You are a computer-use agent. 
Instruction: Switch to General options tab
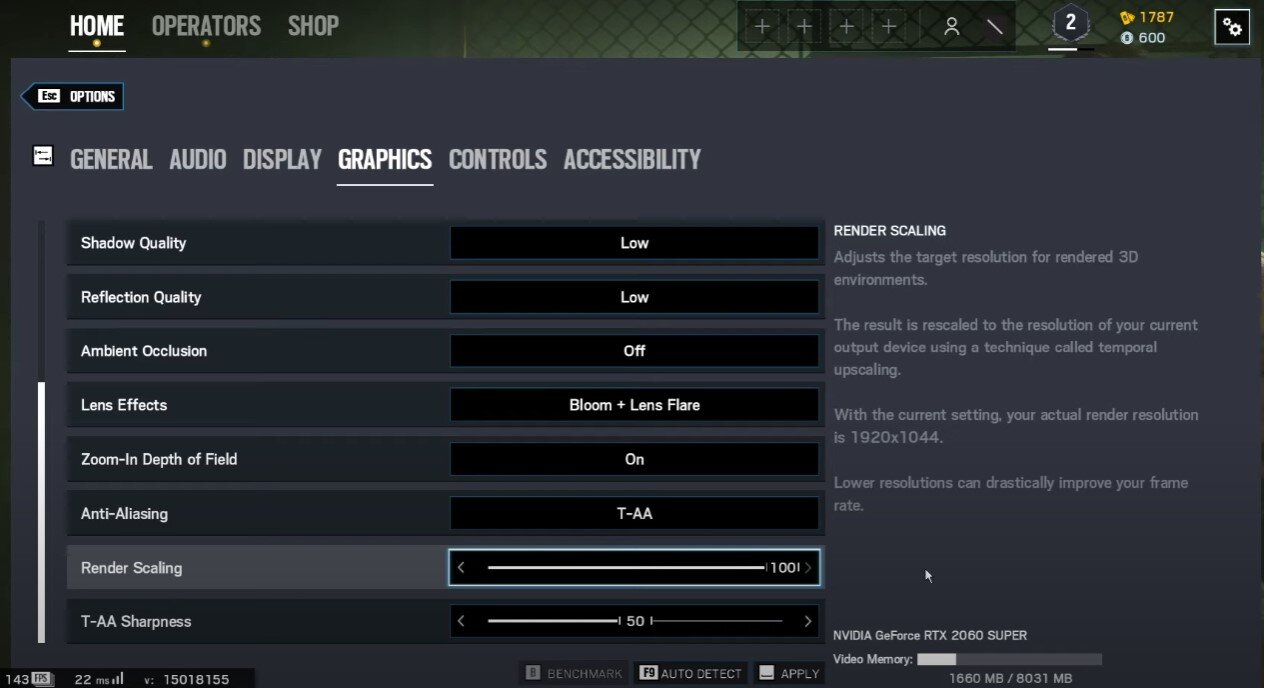point(111,159)
